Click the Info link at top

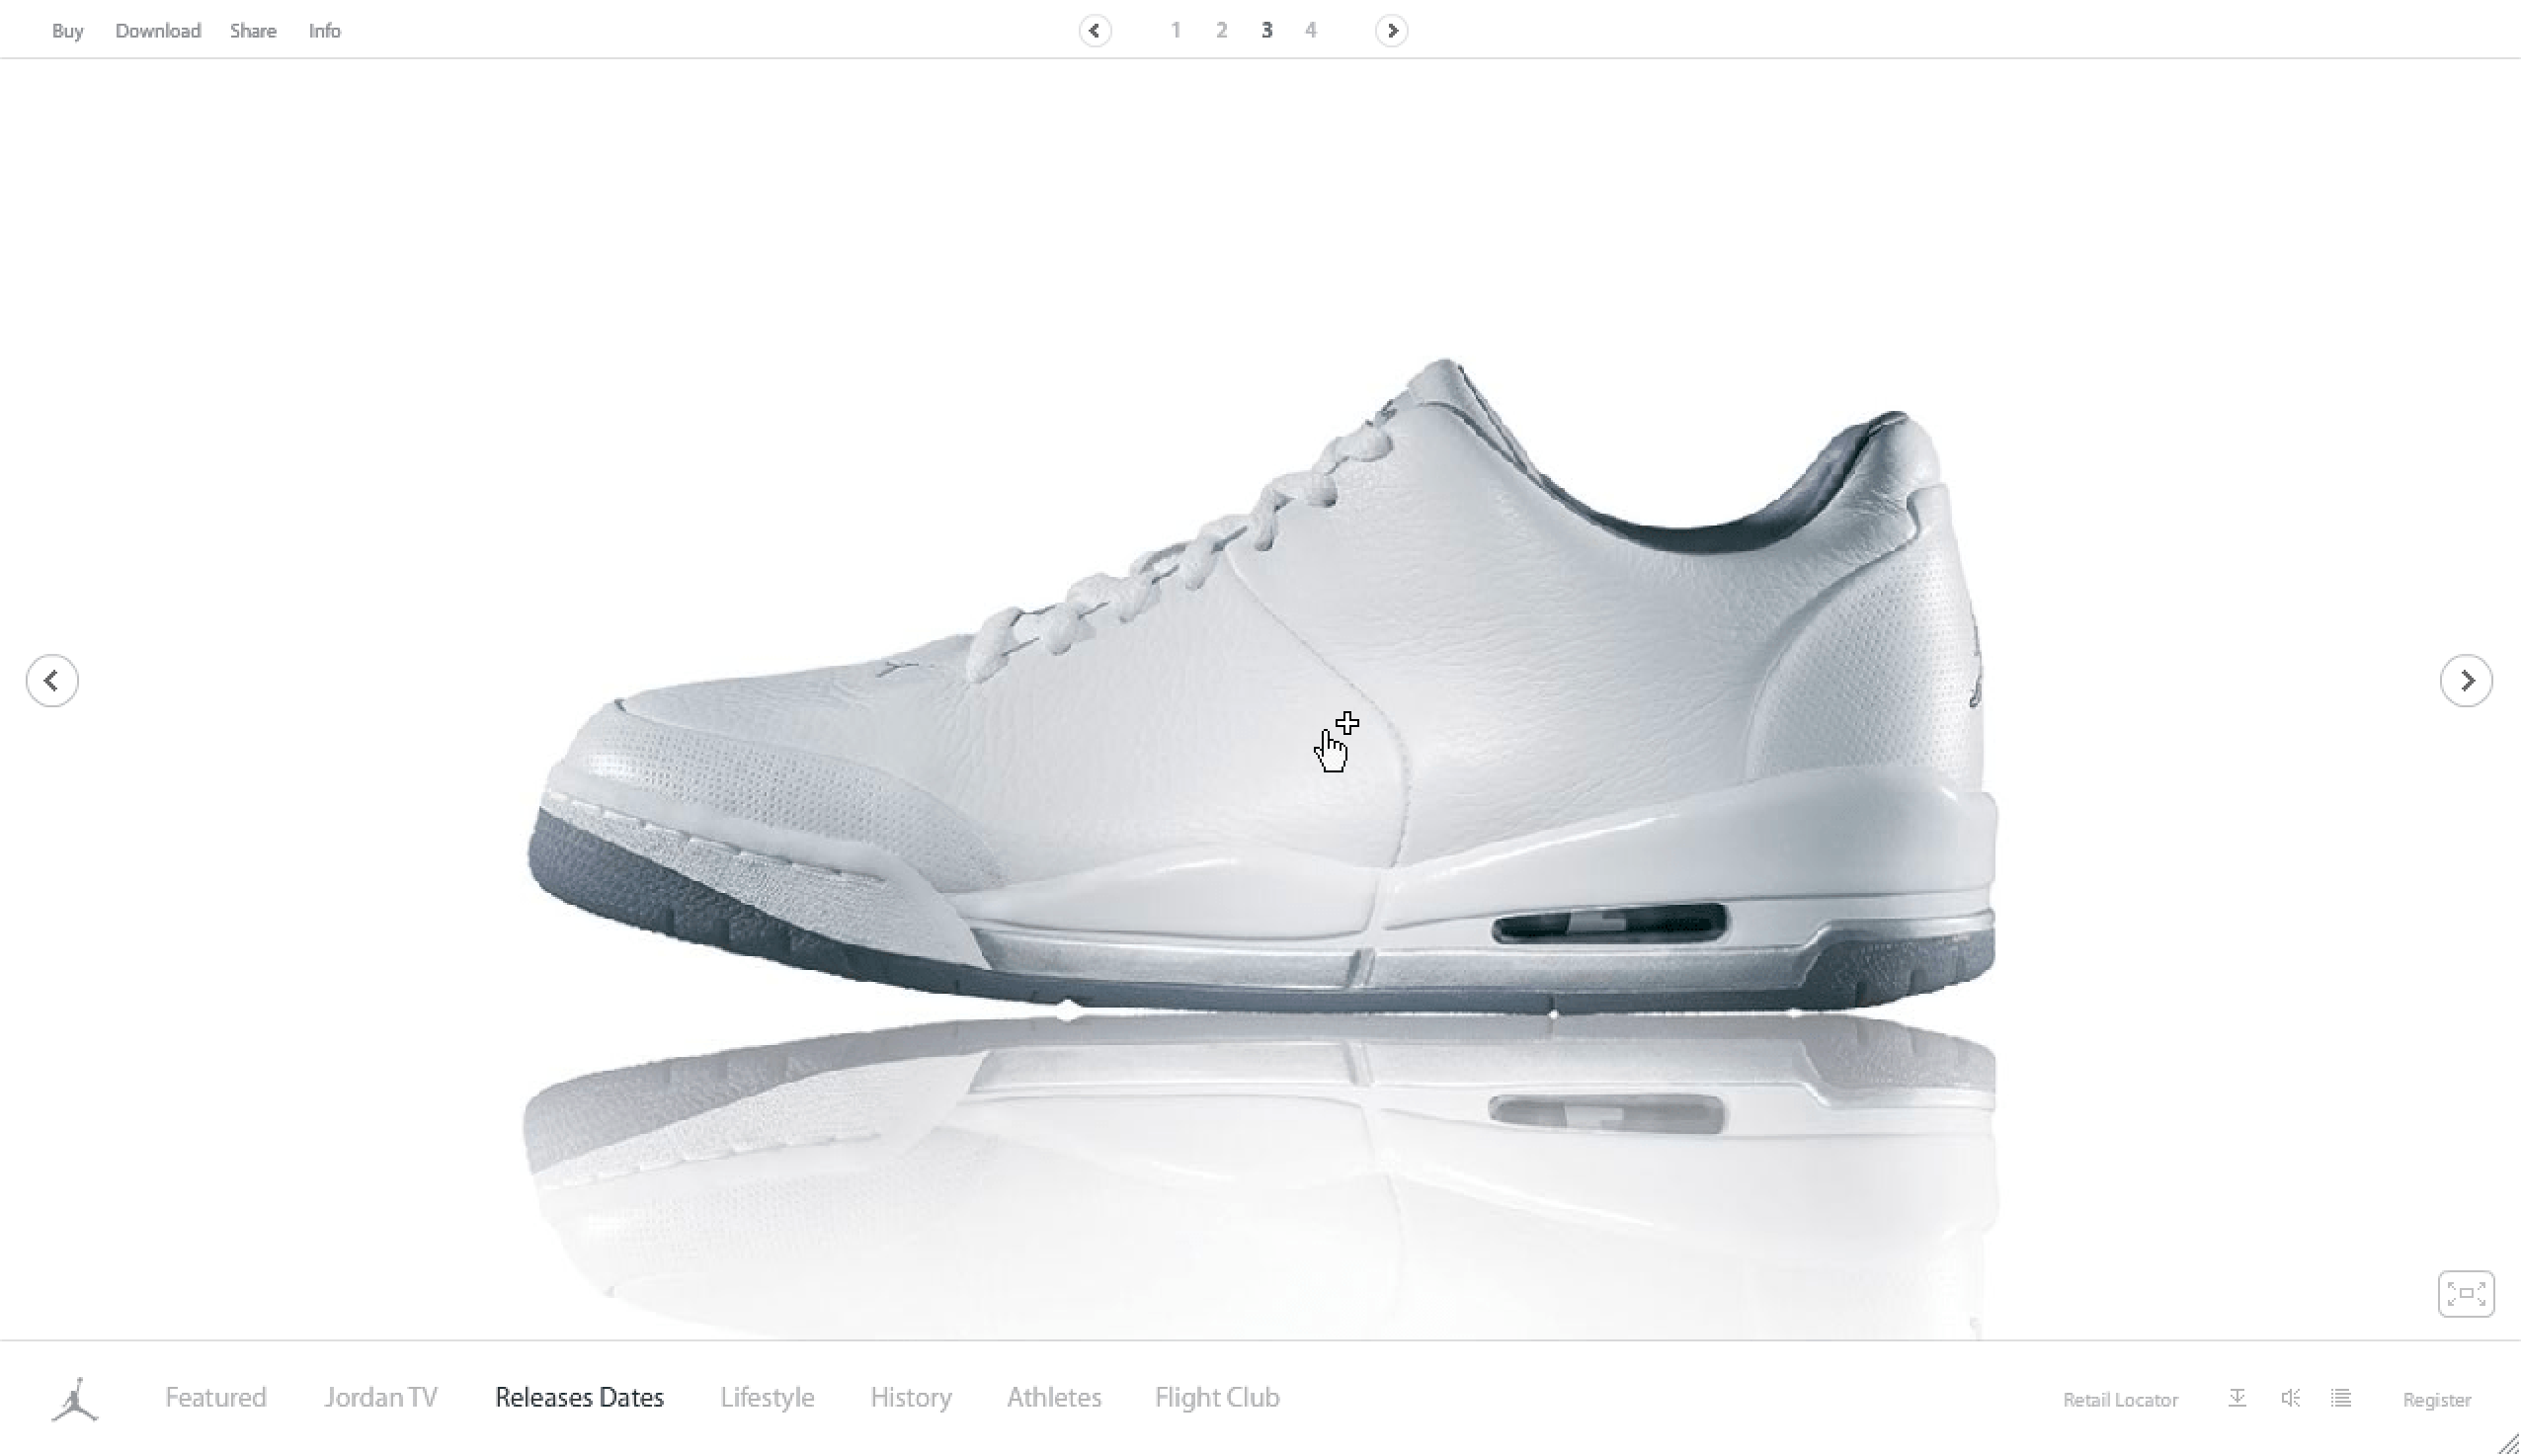(324, 31)
